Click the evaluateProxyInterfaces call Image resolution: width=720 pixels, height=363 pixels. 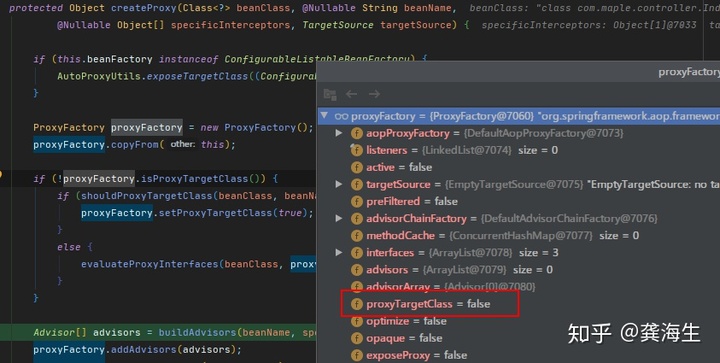coord(150,264)
